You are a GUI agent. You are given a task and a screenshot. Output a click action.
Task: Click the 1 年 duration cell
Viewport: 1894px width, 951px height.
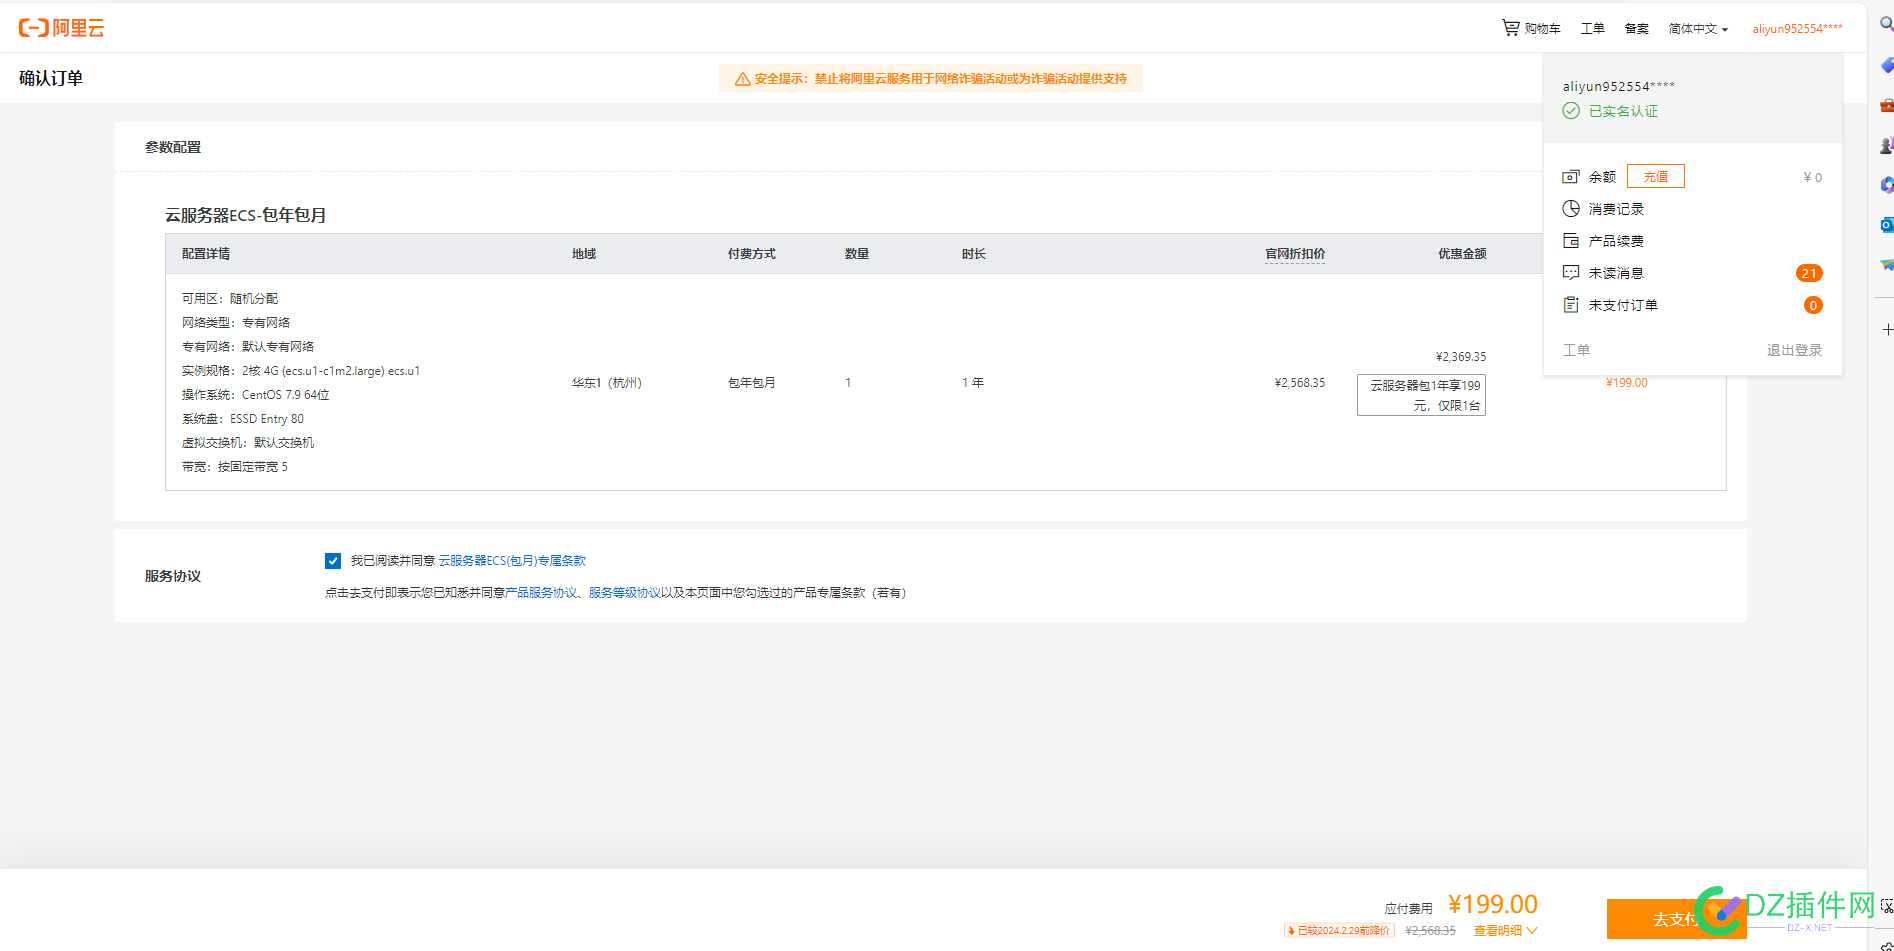[x=973, y=383]
